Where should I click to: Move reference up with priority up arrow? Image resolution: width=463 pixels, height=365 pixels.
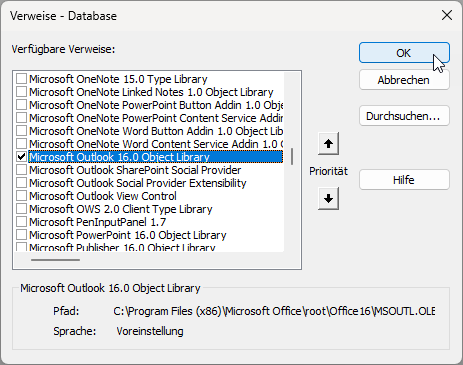click(328, 144)
